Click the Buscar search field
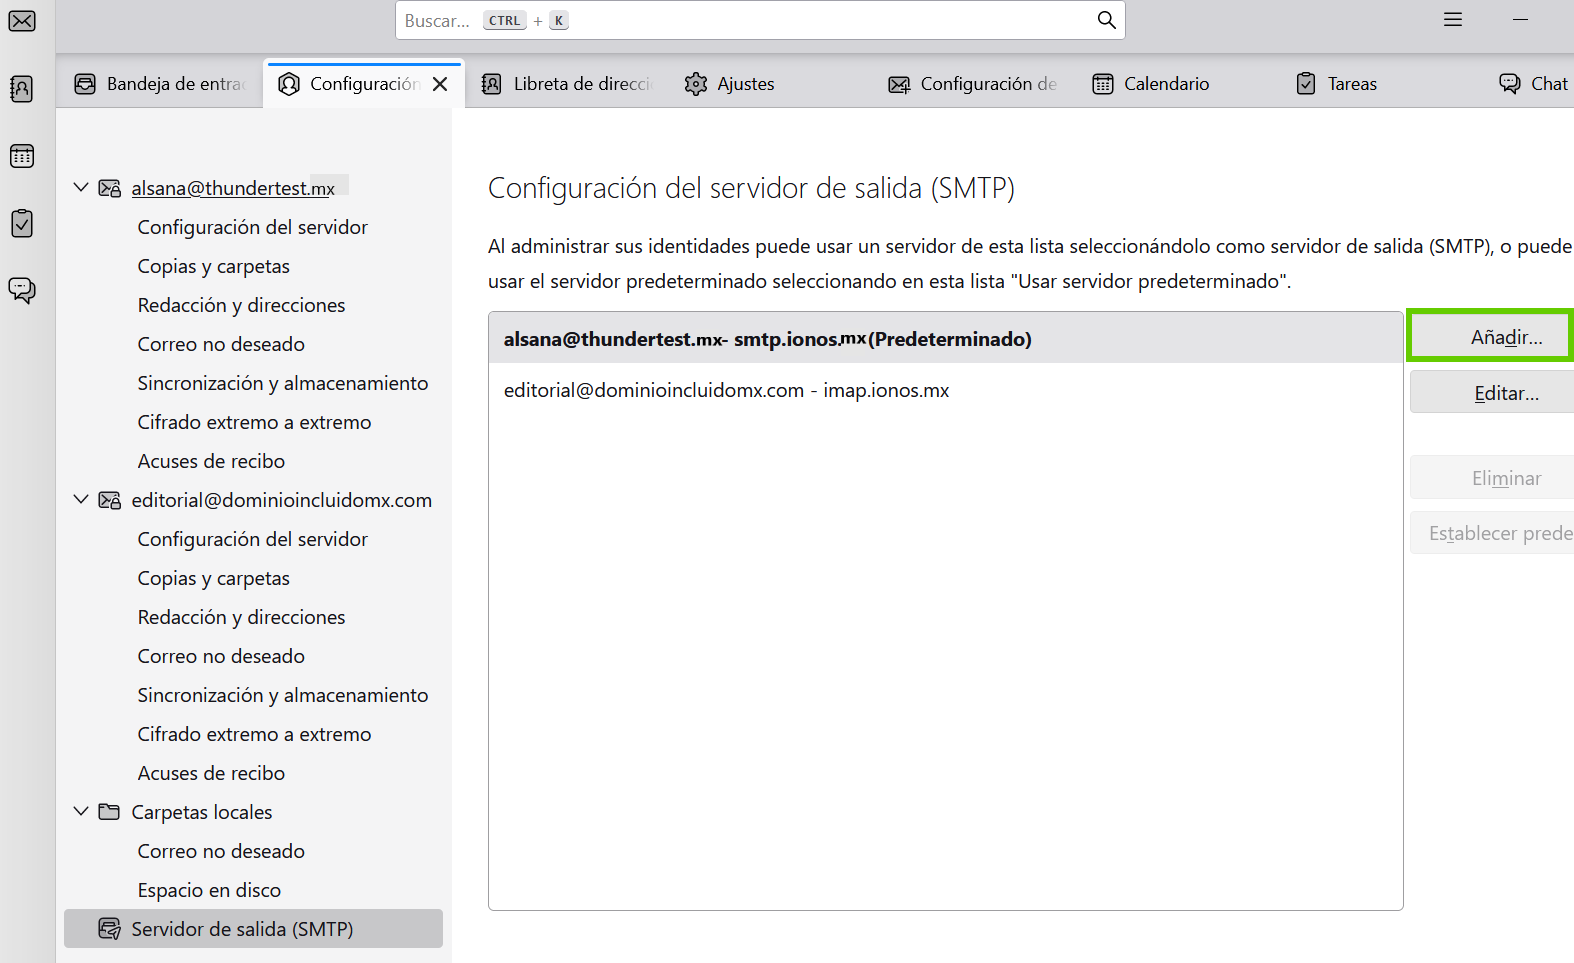This screenshot has height=963, width=1574. 760,20
